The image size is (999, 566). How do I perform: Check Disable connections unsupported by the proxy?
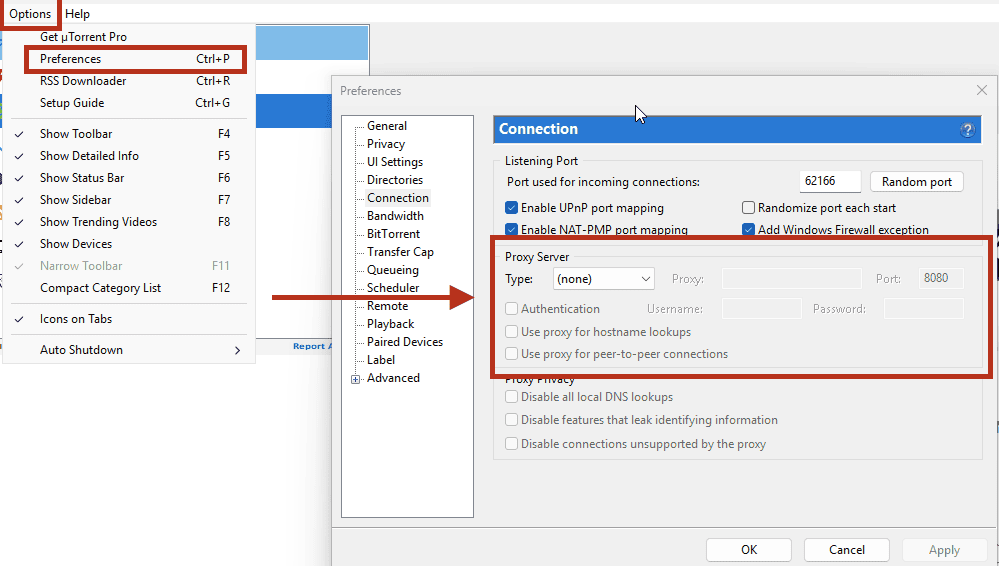click(511, 443)
